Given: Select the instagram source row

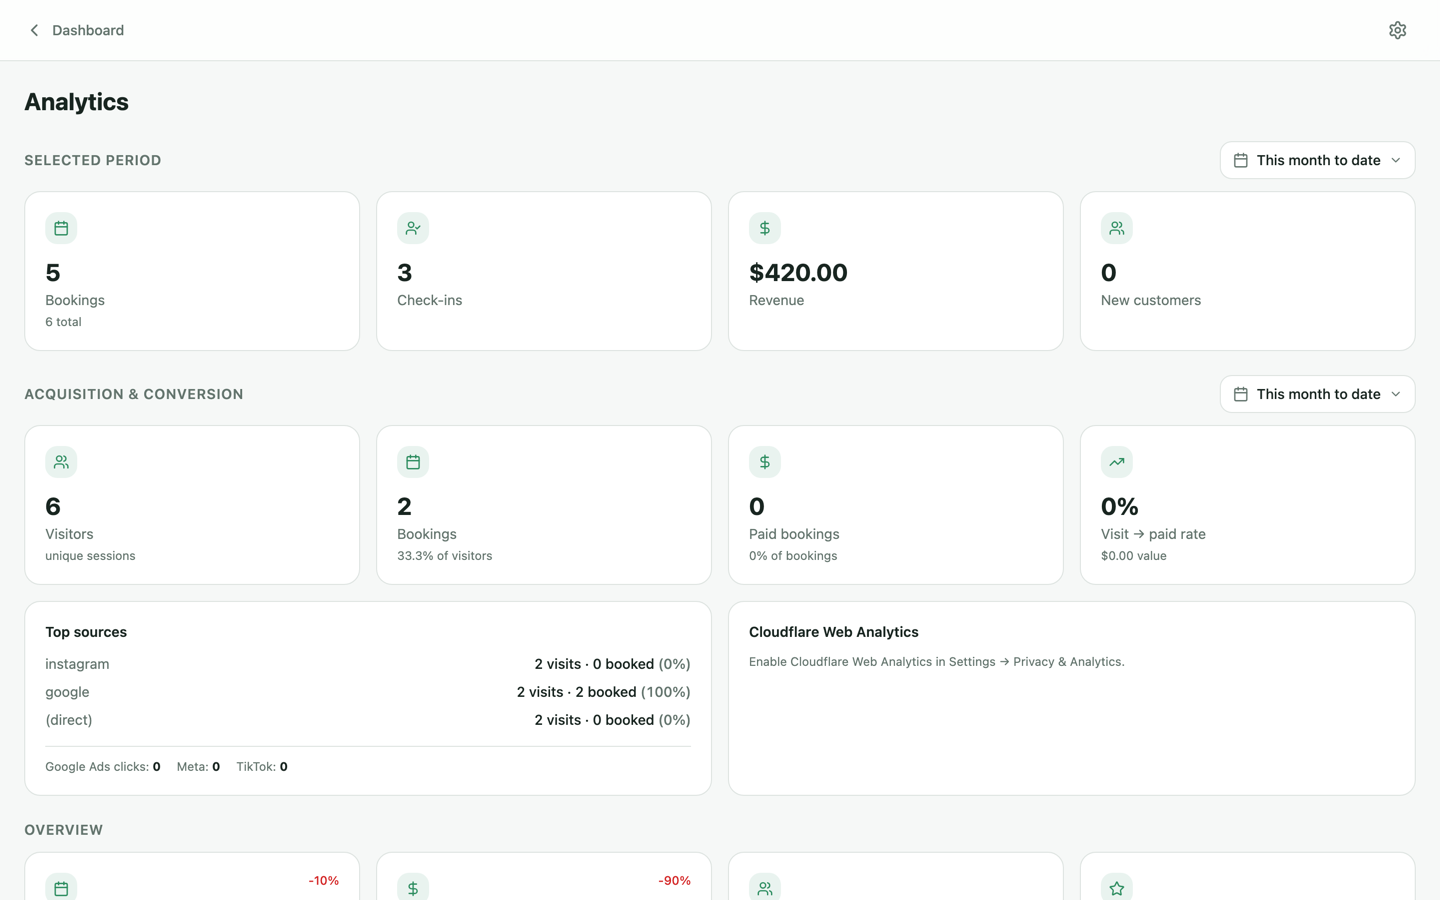Looking at the screenshot, I should (368, 664).
